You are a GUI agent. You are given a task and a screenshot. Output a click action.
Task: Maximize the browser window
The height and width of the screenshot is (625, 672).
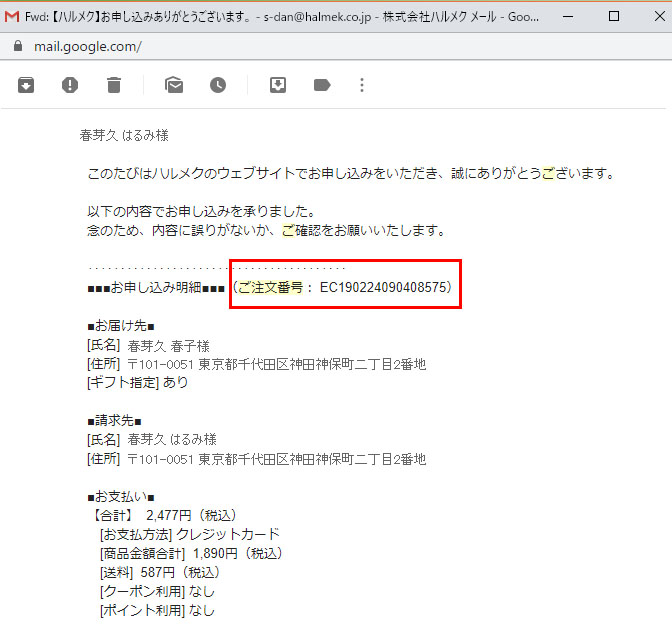[614, 15]
